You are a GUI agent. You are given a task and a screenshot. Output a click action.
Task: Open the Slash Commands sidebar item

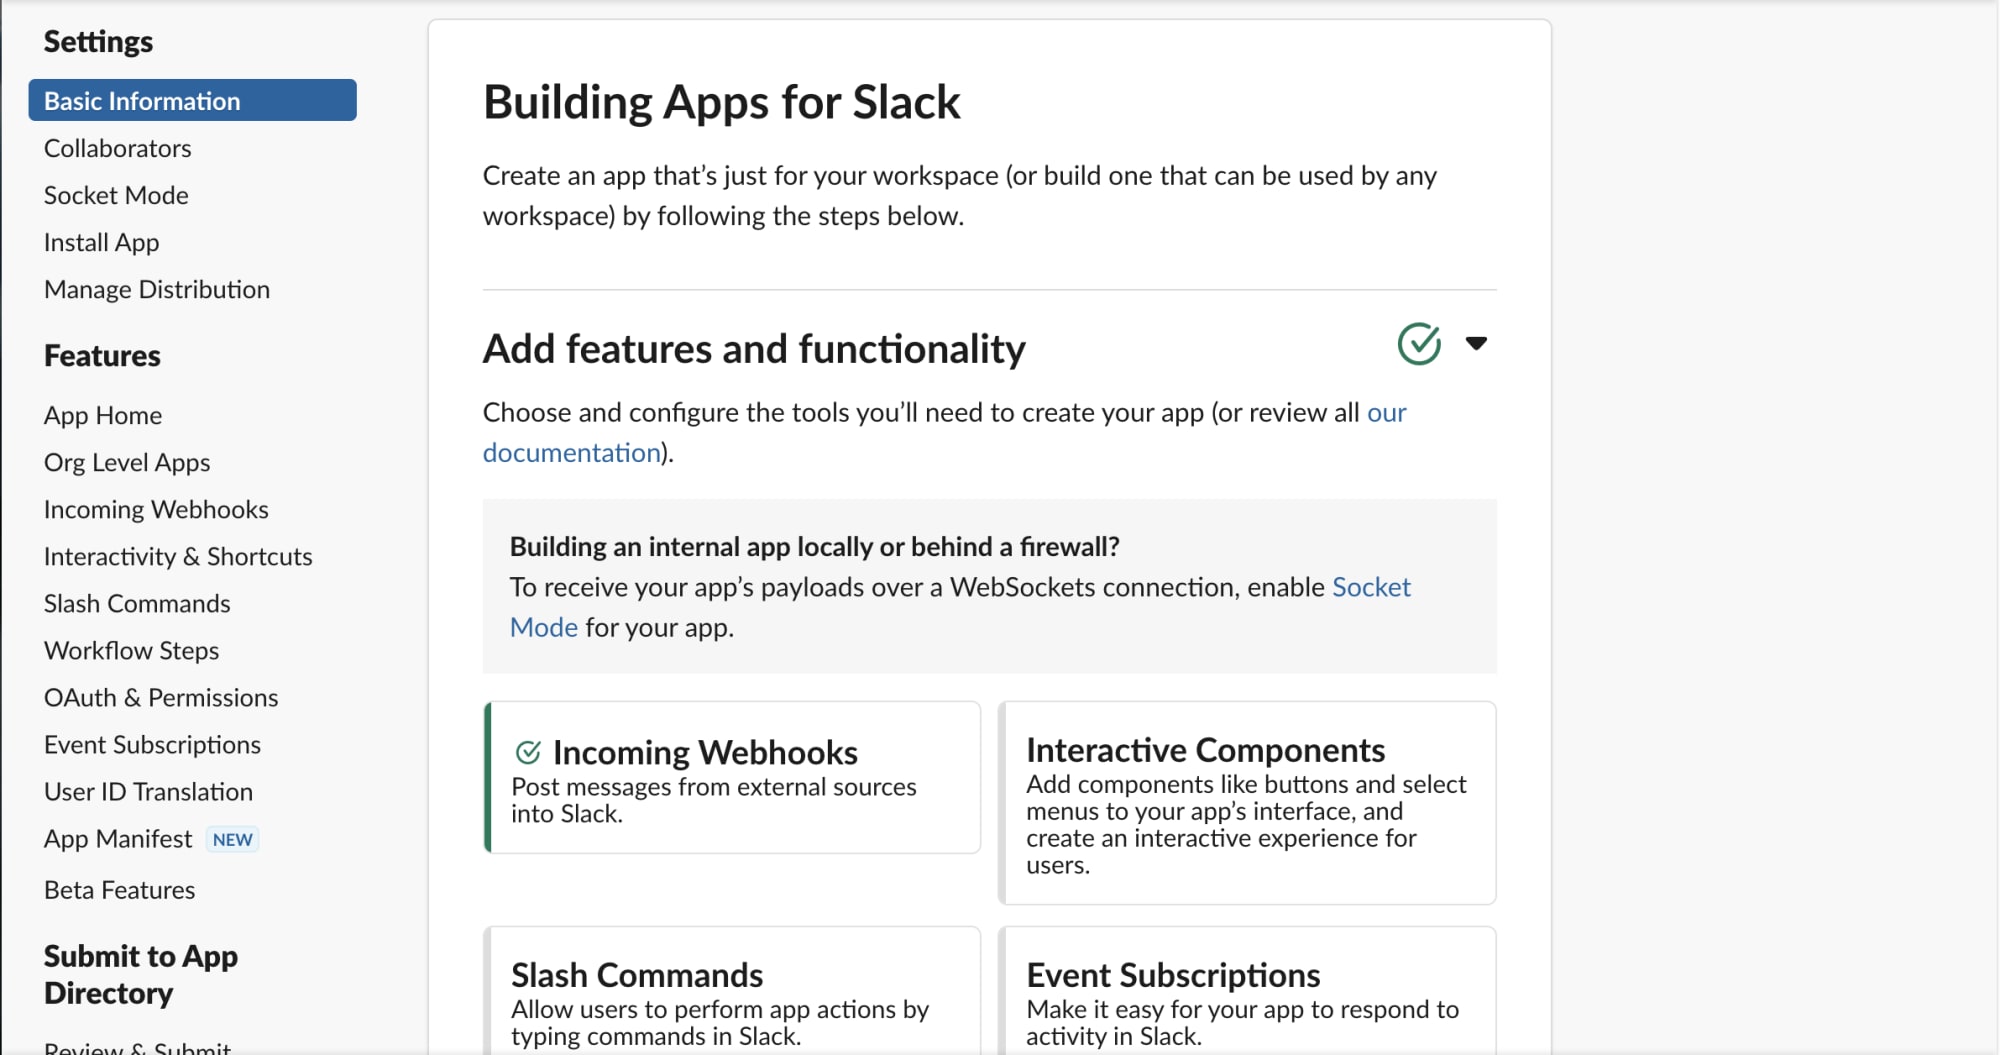[137, 603]
